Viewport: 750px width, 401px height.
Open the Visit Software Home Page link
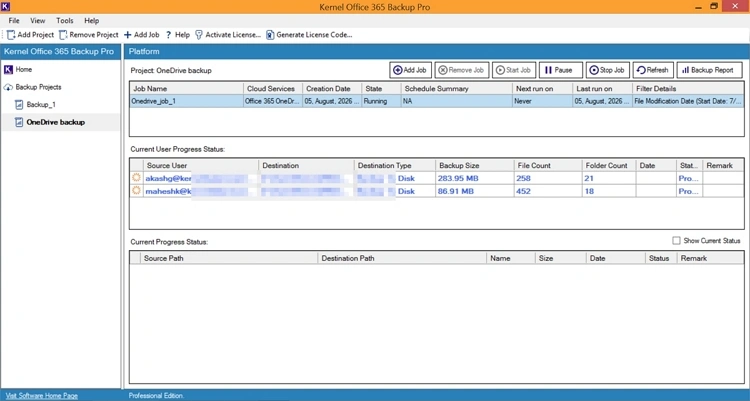coord(42,396)
